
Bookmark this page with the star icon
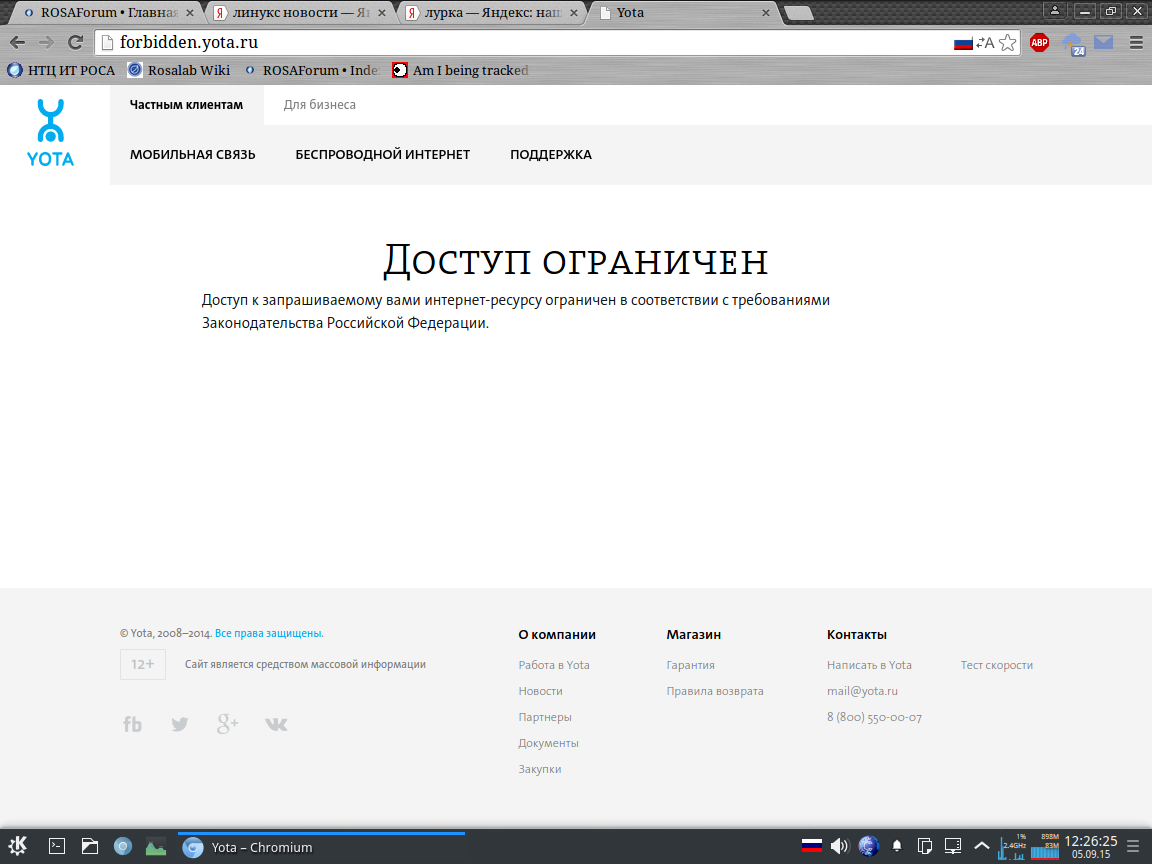[x=1008, y=43]
